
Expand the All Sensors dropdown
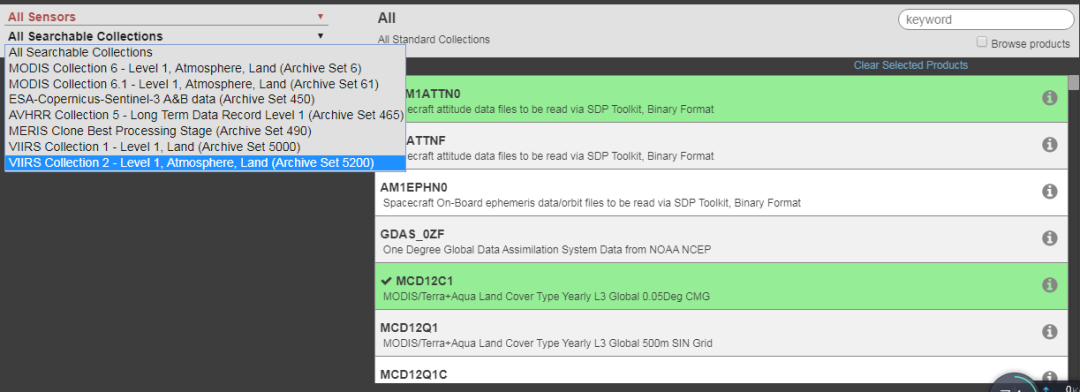[x=166, y=17]
